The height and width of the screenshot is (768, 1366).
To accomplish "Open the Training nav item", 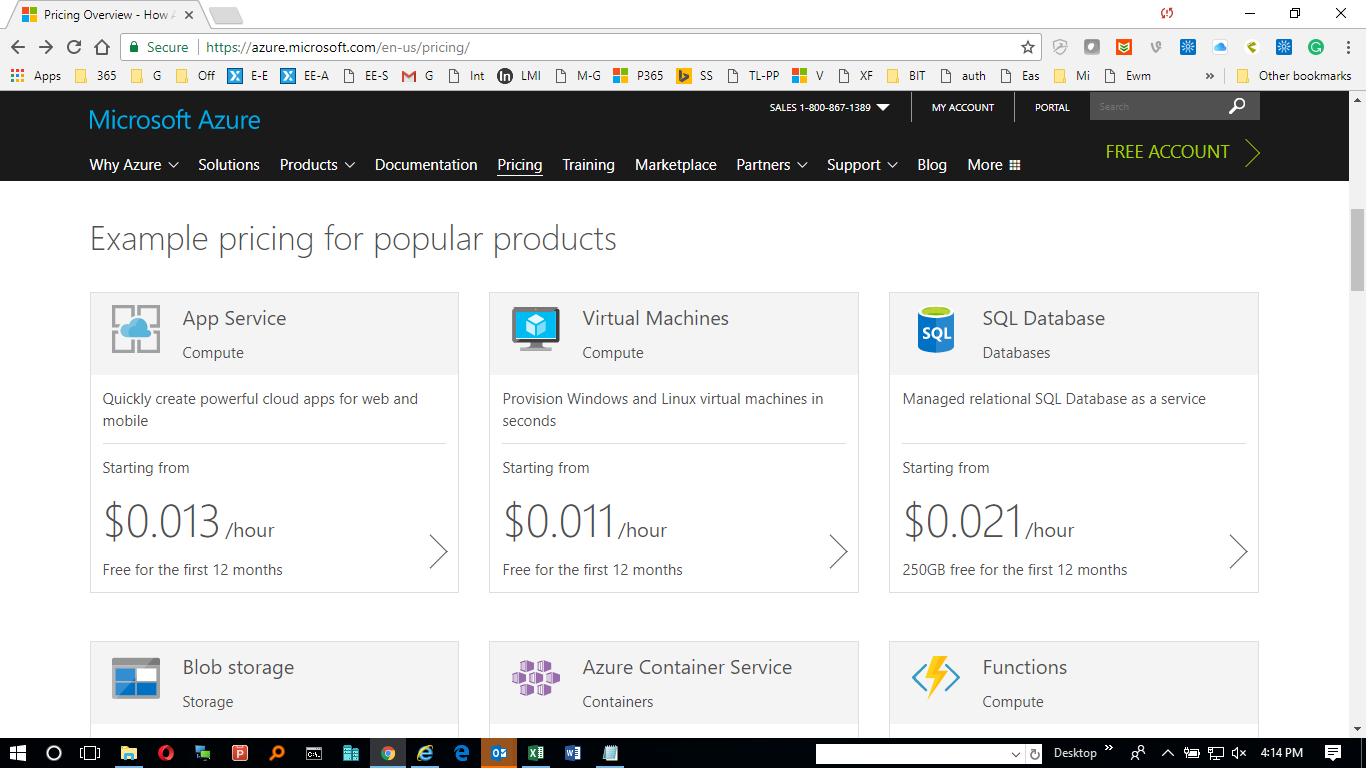I will 588,165.
